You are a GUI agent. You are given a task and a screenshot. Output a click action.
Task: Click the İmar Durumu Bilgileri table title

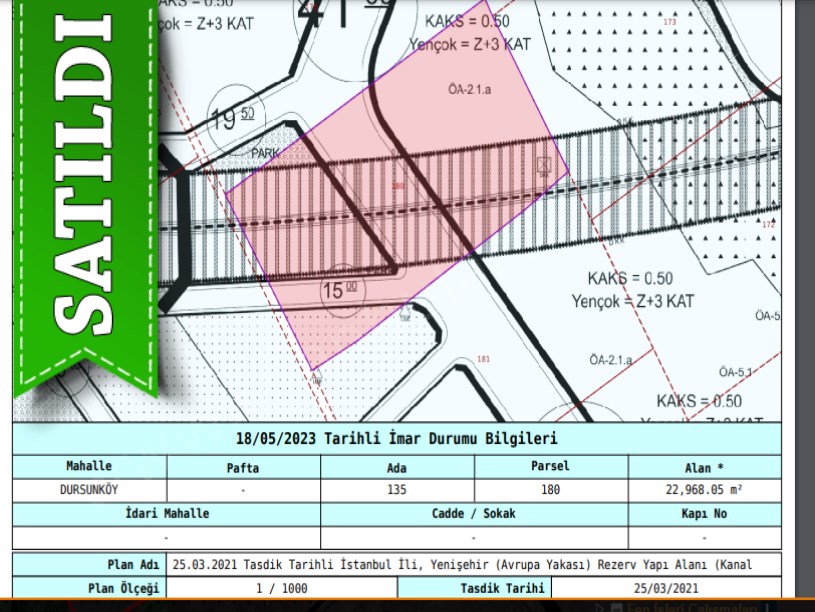click(397, 438)
